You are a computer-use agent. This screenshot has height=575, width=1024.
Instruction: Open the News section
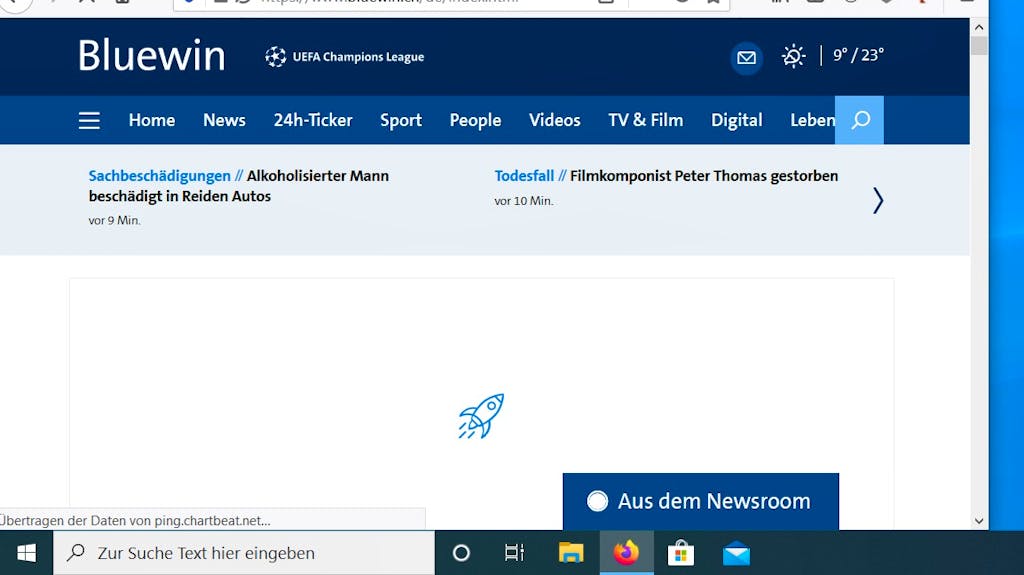click(224, 120)
